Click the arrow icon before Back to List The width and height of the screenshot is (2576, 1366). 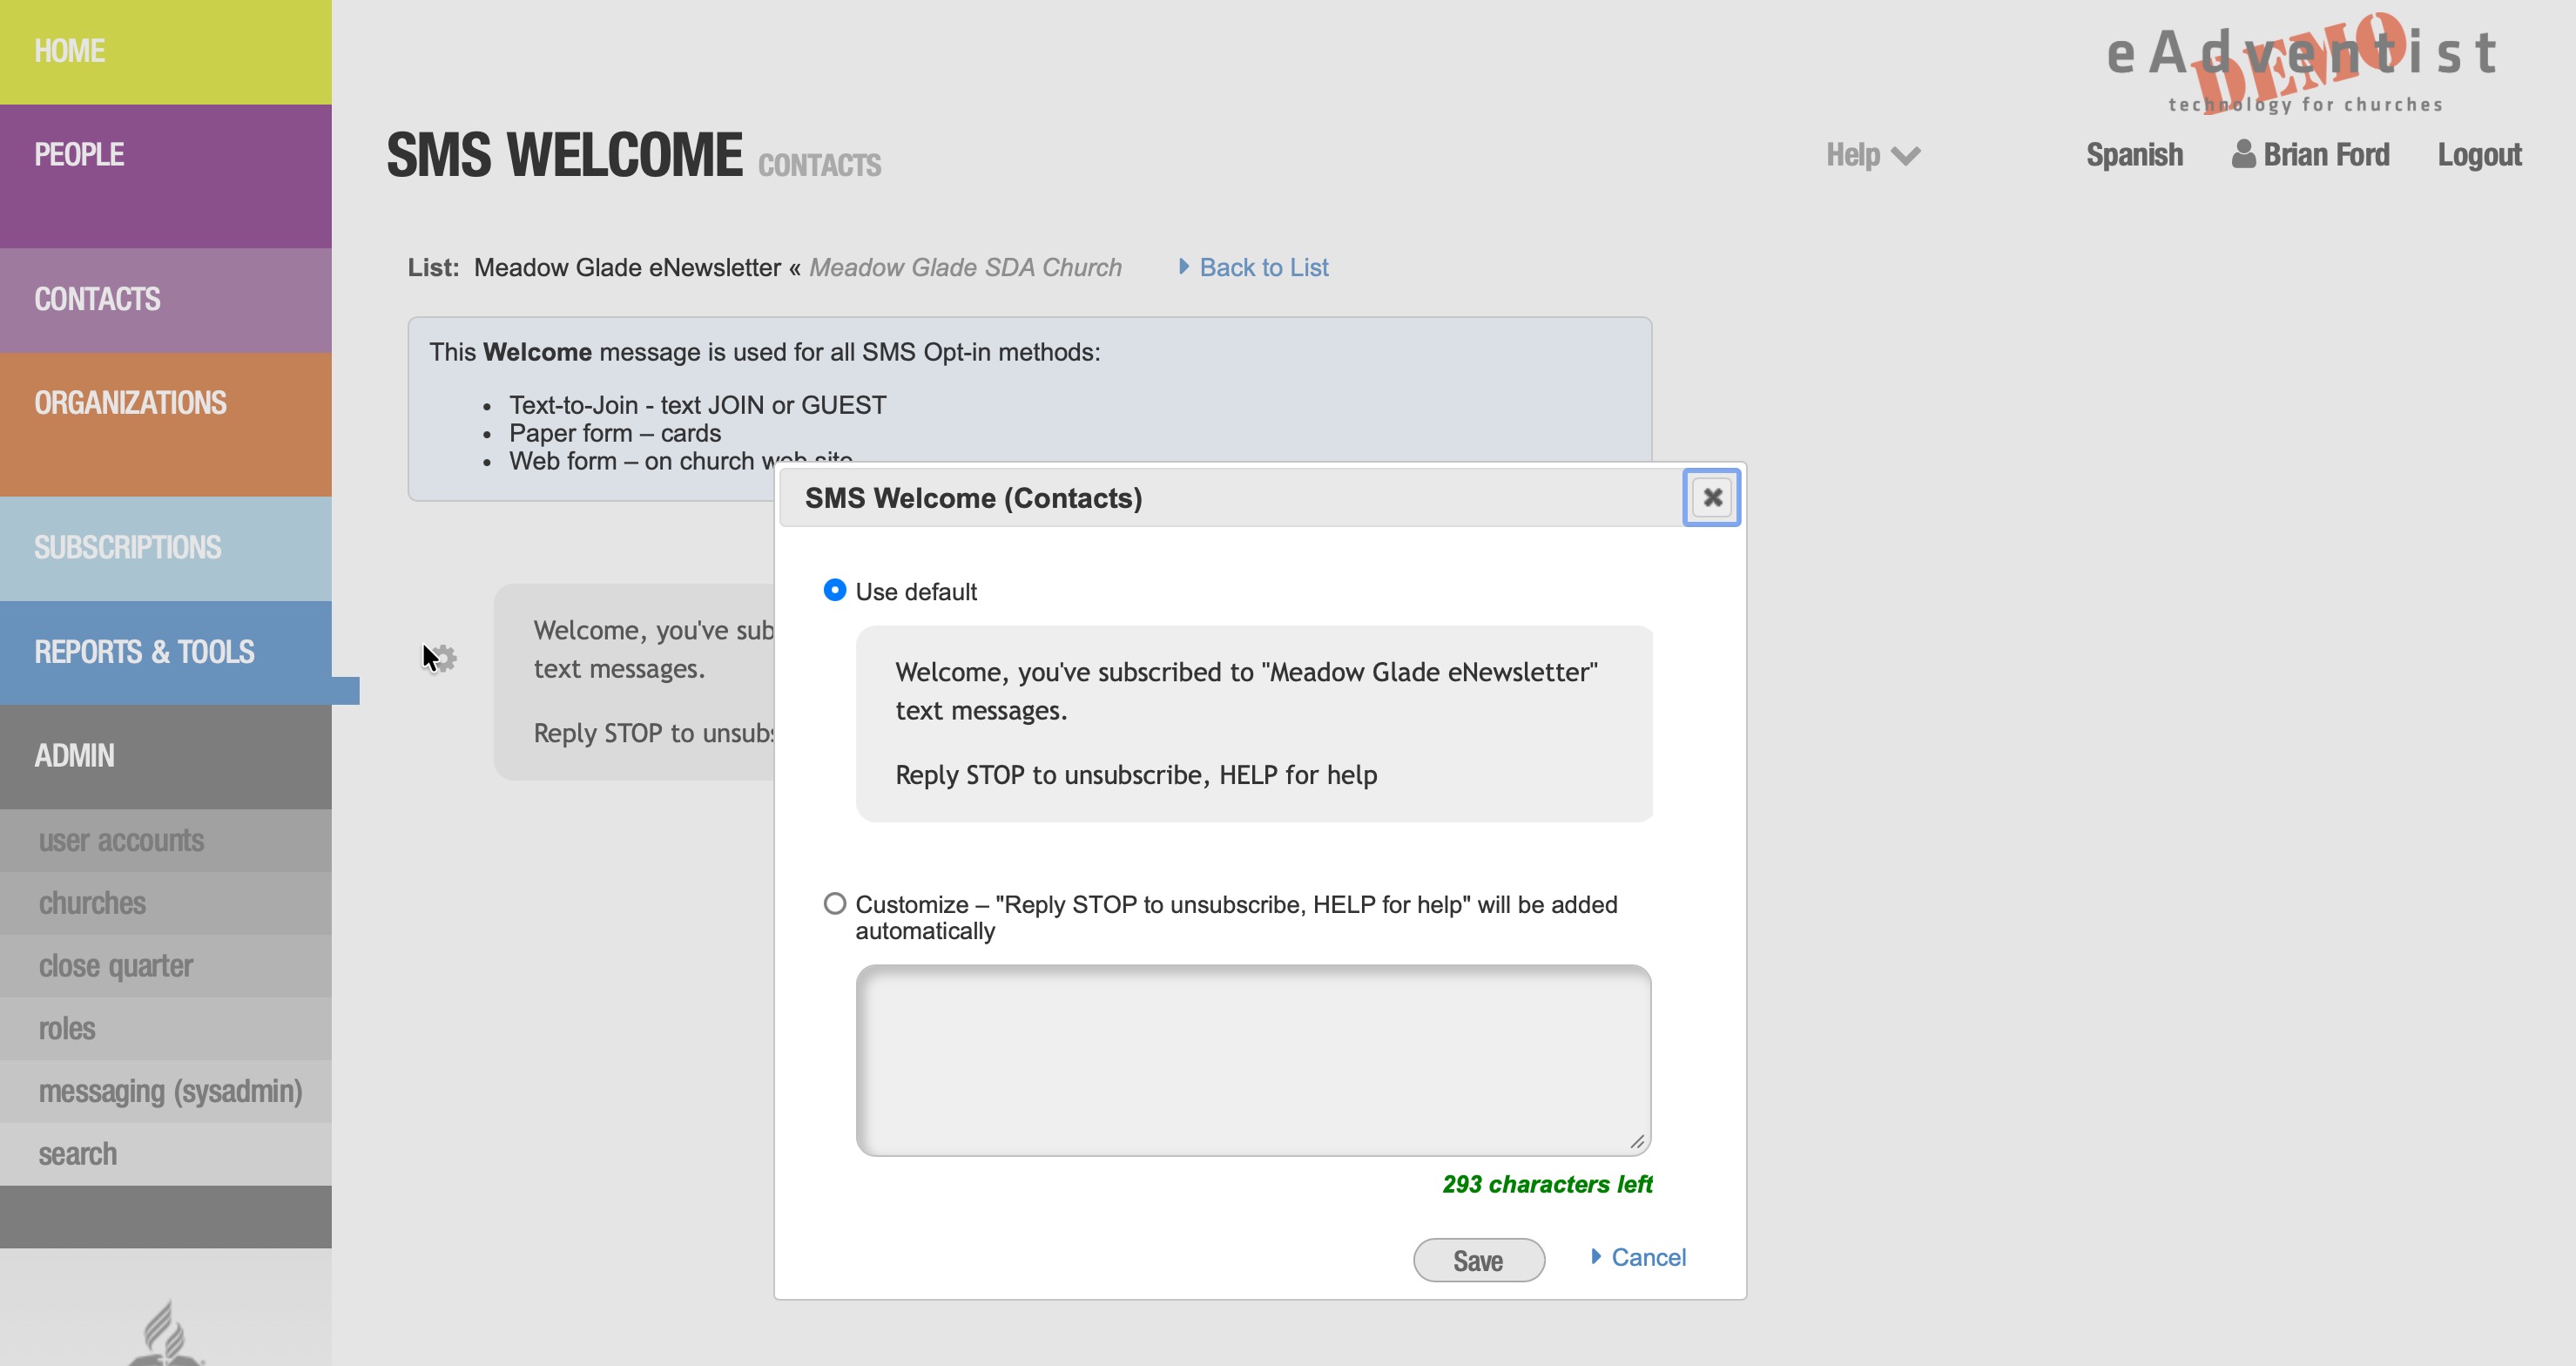pyautogui.click(x=1184, y=267)
